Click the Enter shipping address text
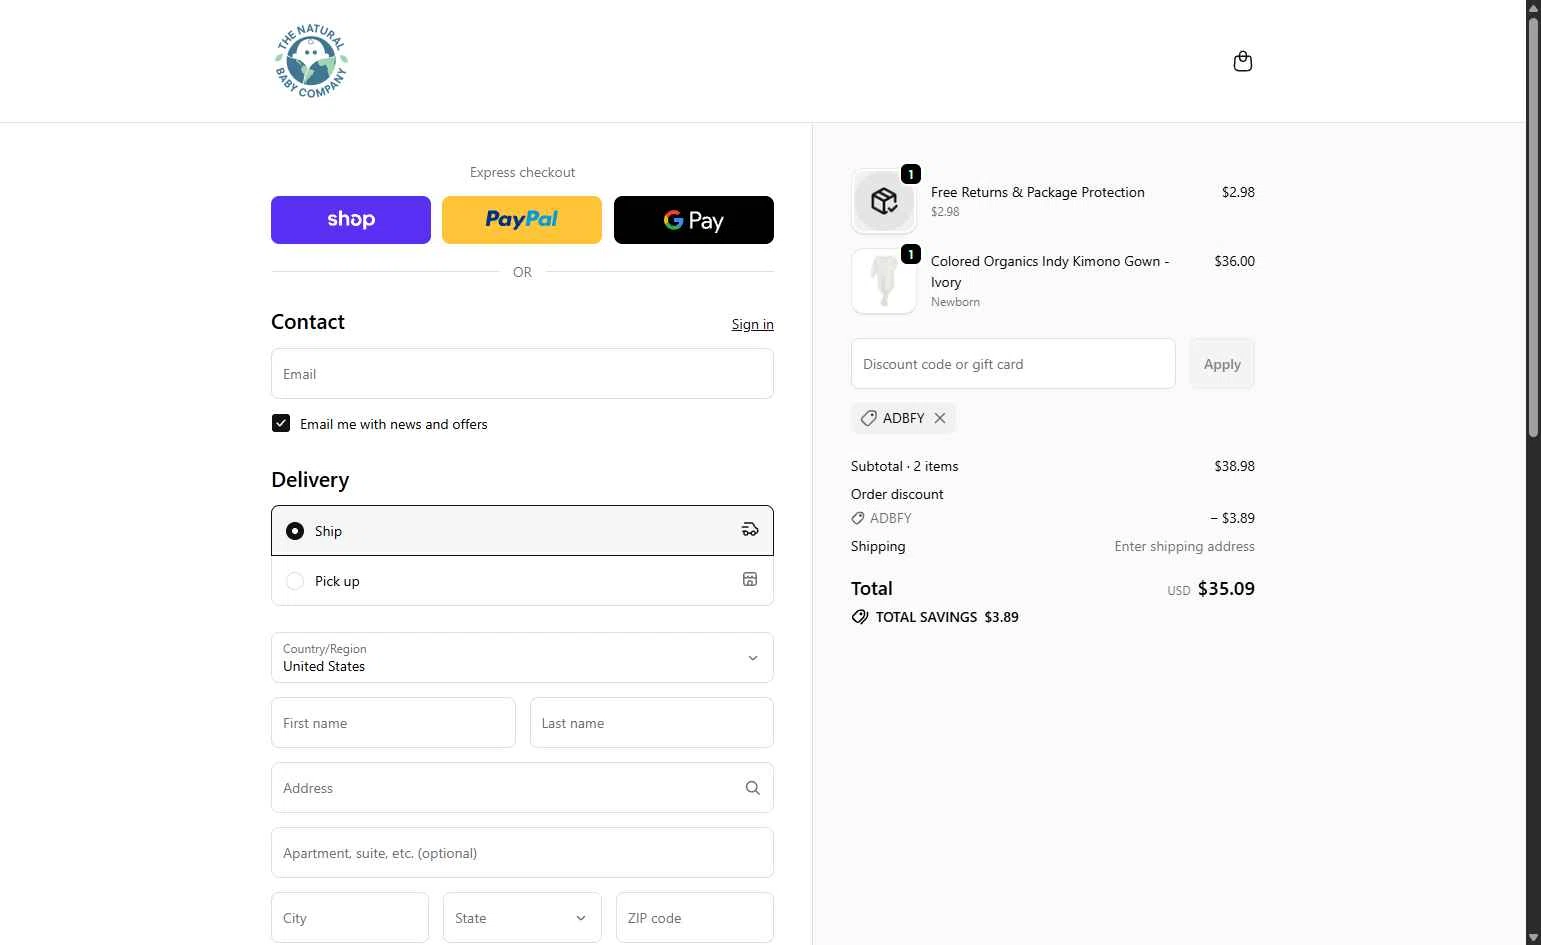Viewport: 1541px width, 945px height. point(1184,546)
